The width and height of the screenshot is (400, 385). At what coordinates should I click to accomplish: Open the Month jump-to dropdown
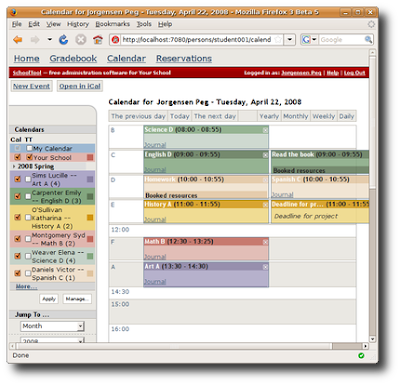pos(53,326)
